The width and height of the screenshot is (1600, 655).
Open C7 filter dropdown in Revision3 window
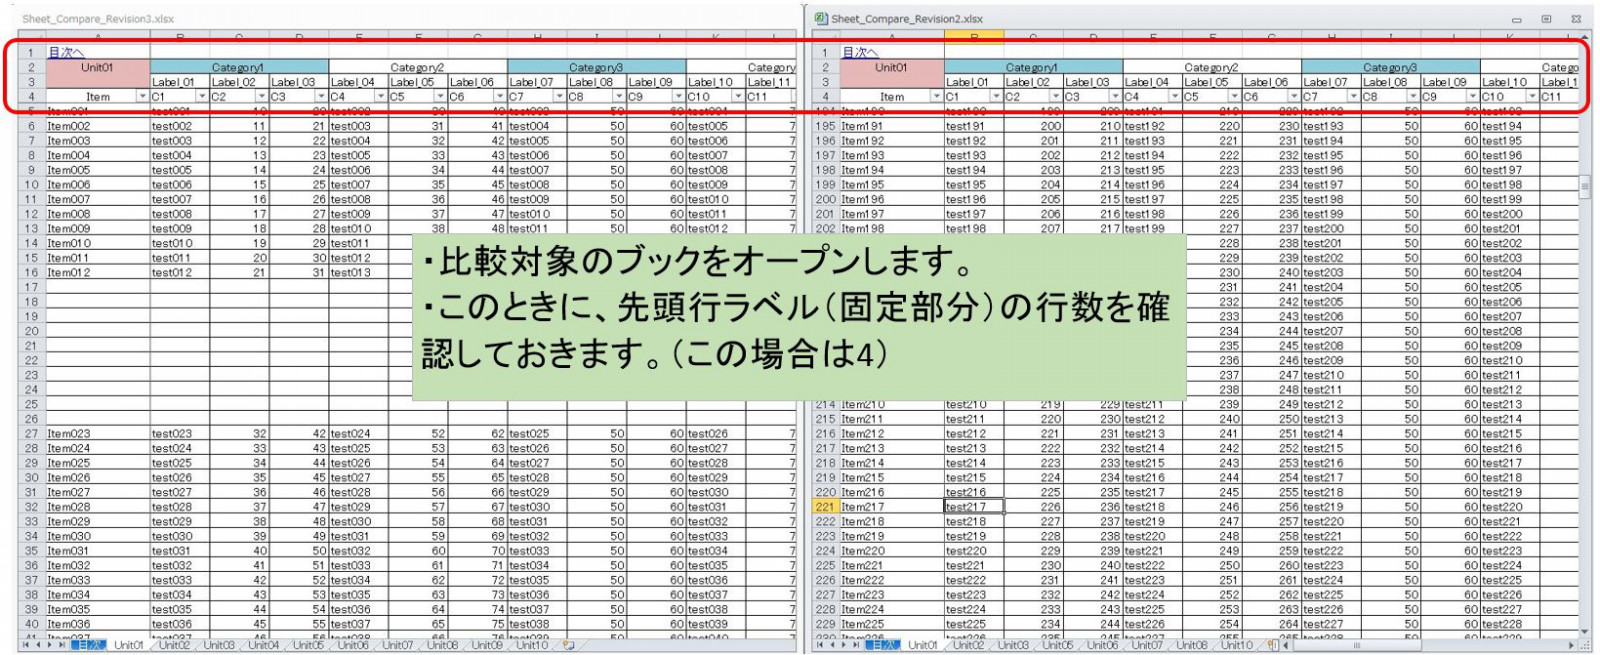(x=559, y=97)
